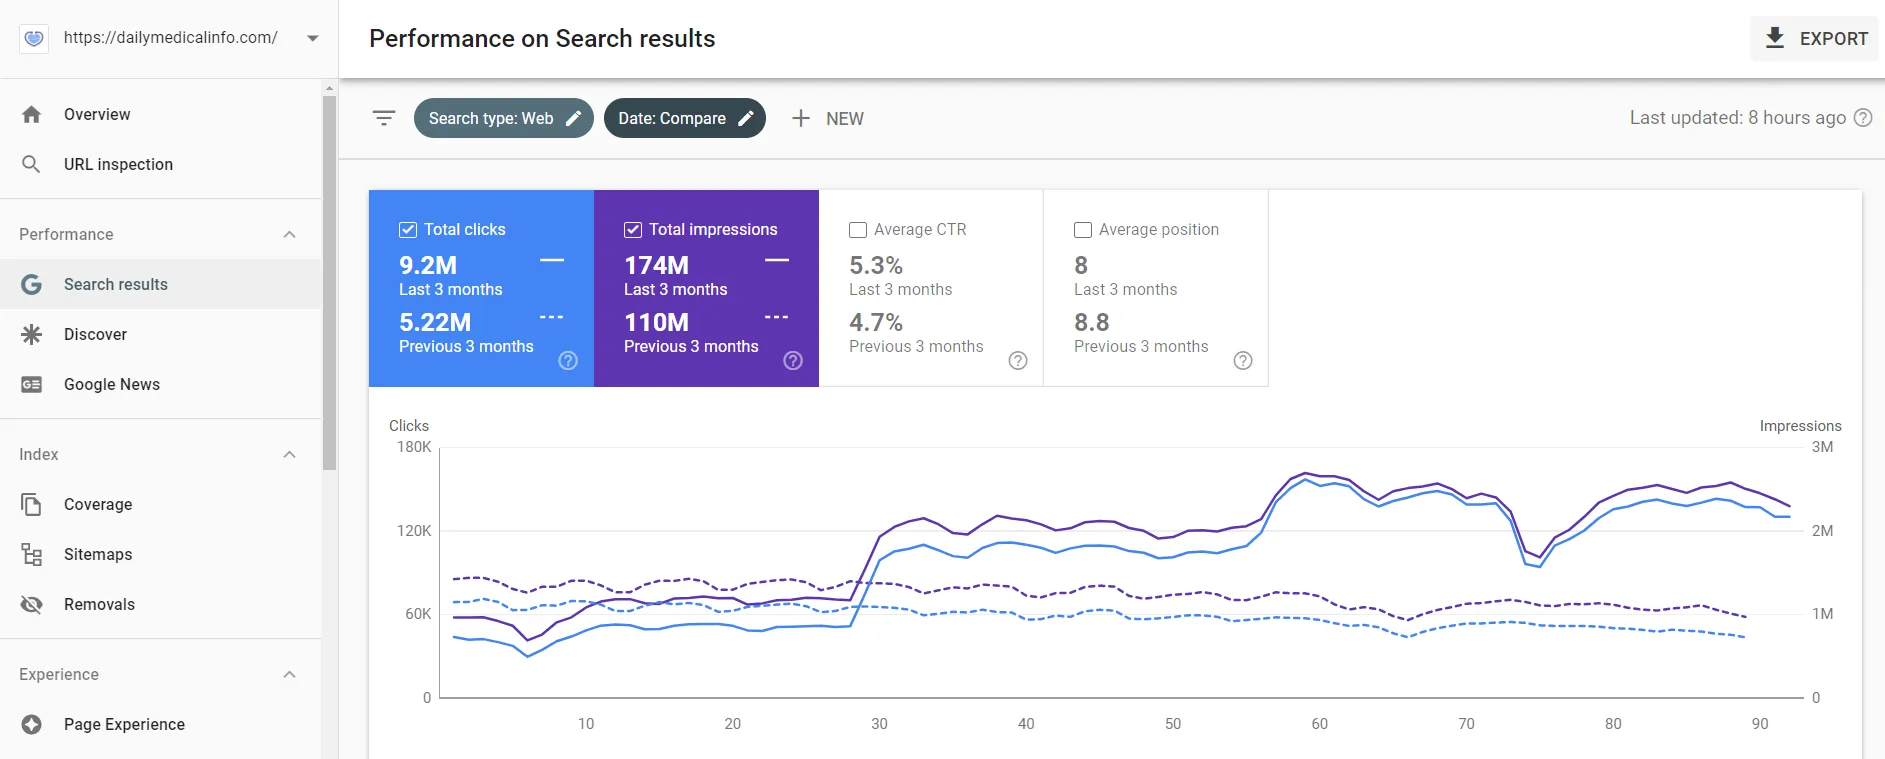This screenshot has height=759, width=1885.
Task: Click the plus icon next to NEW
Action: point(801,118)
